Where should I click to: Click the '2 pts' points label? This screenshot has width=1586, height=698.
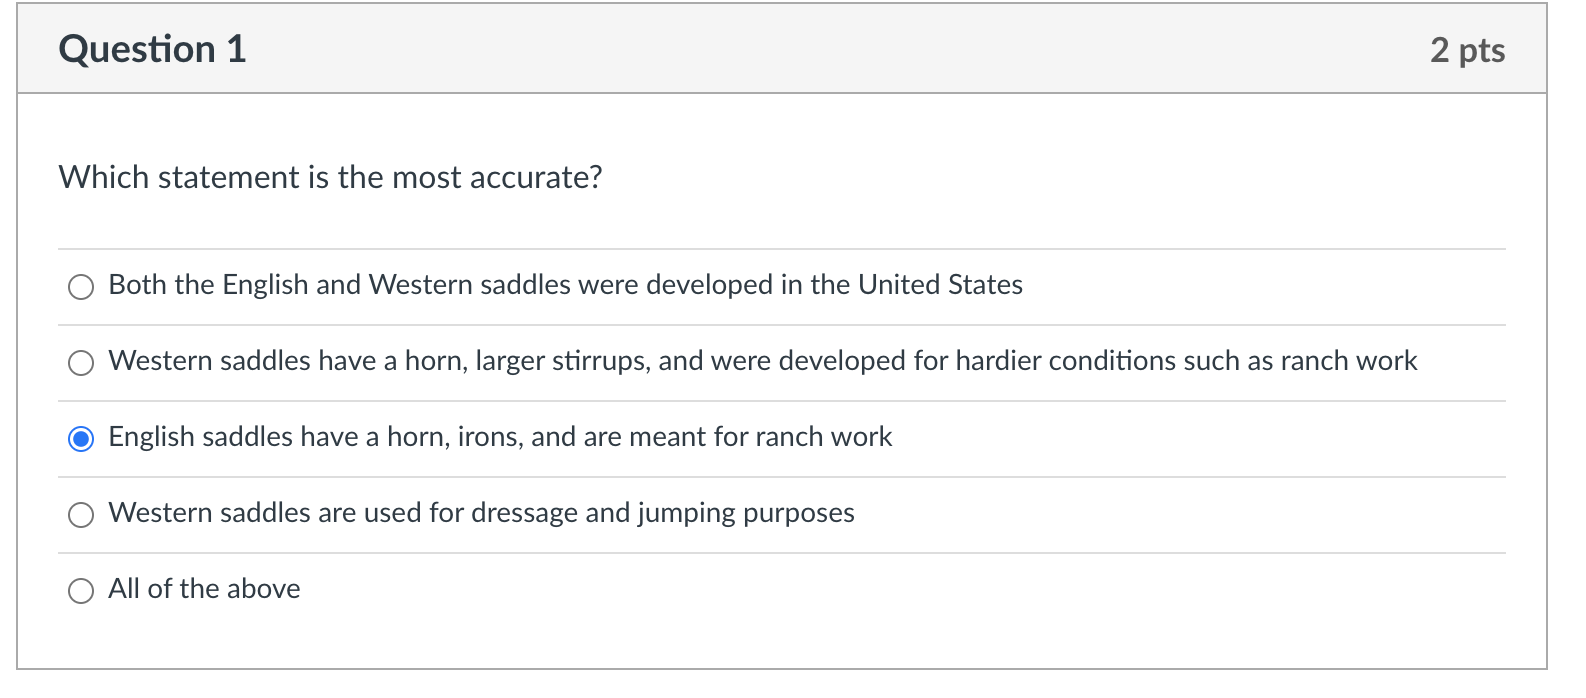[1467, 50]
